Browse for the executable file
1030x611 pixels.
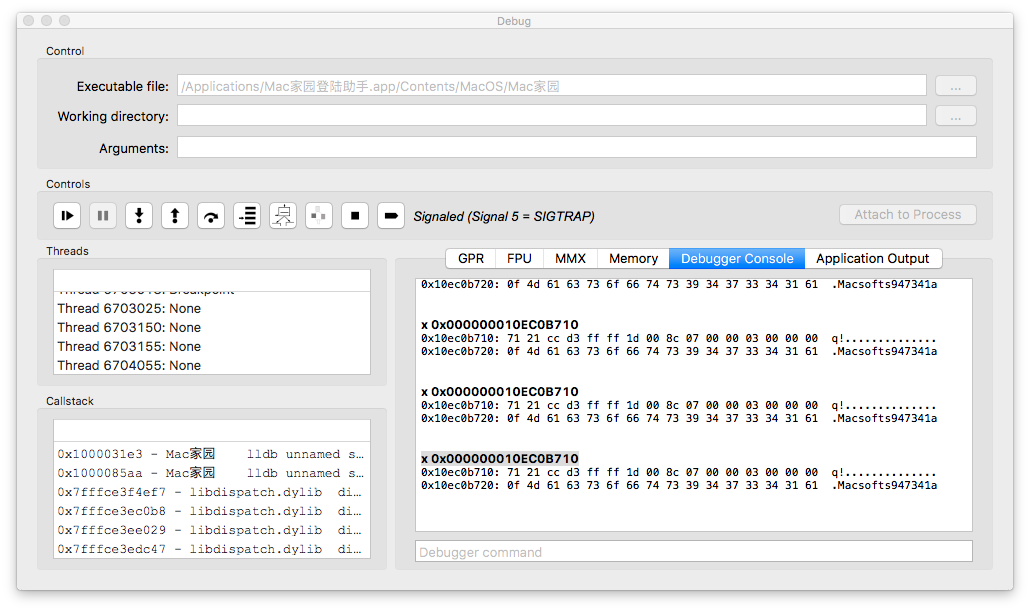[x=955, y=86]
